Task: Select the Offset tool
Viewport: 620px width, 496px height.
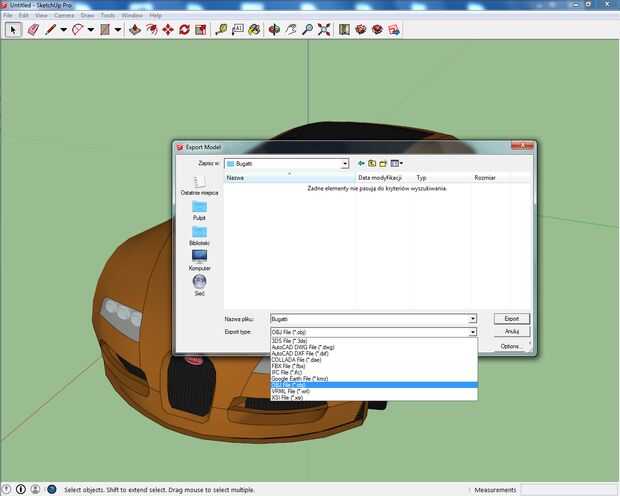Action: tap(151, 30)
